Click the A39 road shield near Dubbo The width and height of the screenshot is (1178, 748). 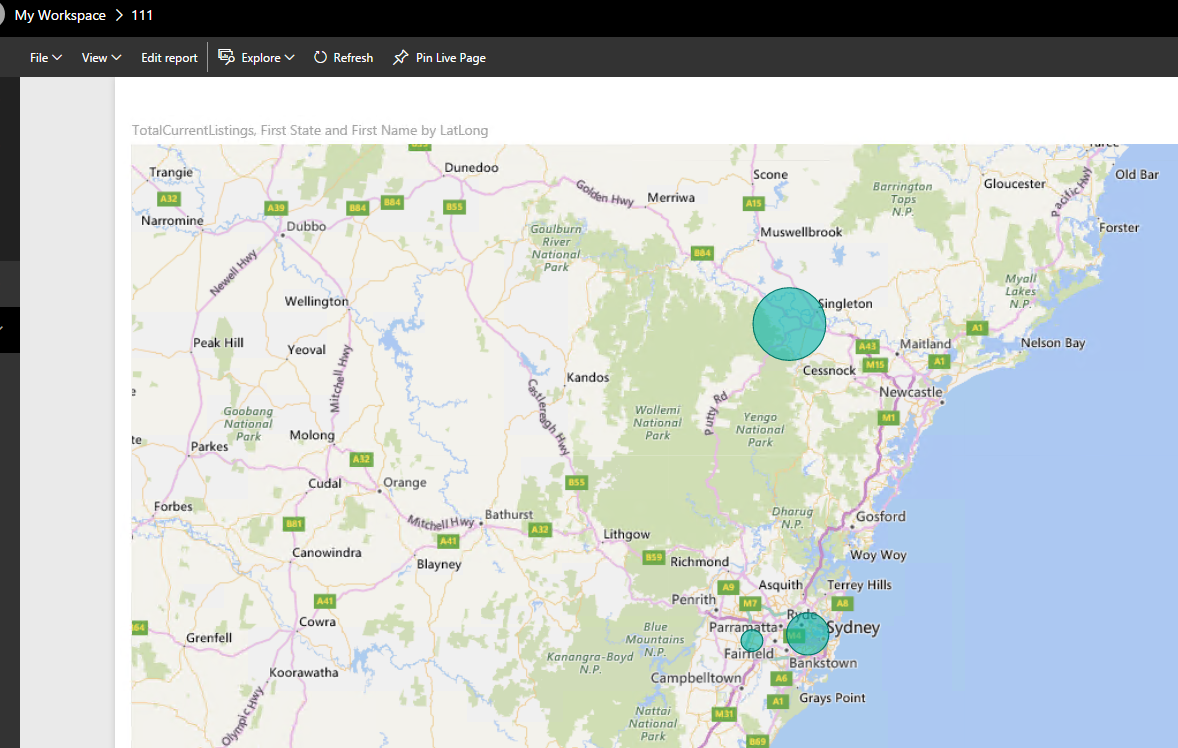[x=276, y=207]
